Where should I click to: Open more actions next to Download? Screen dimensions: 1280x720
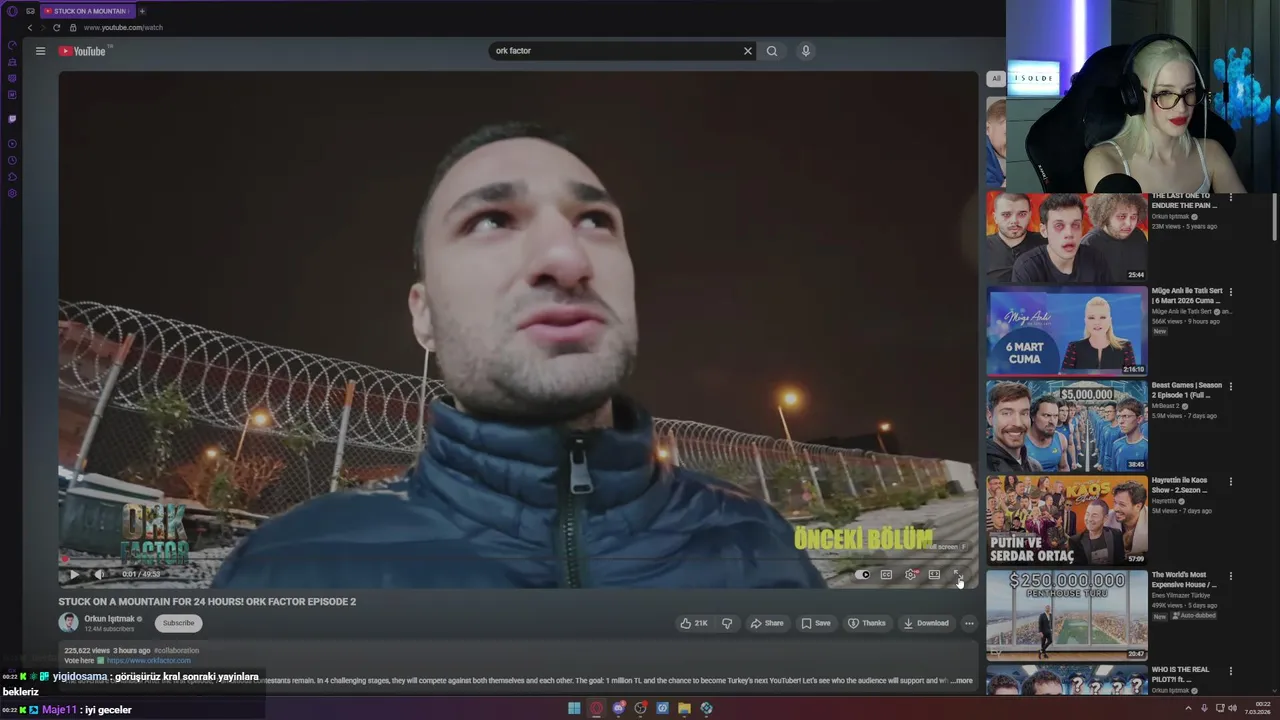[x=968, y=623]
